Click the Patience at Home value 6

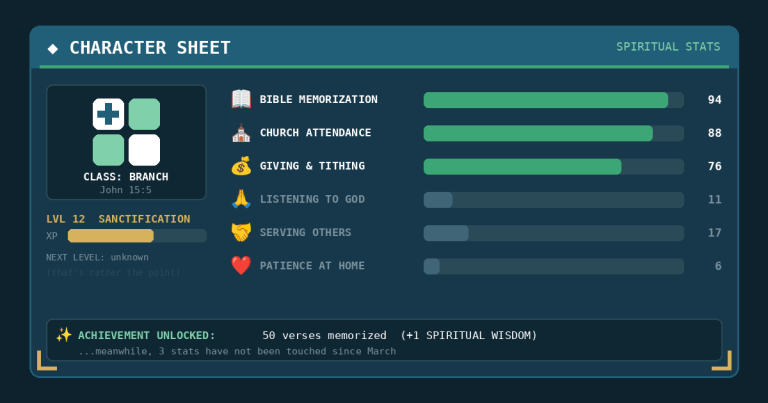tap(718, 266)
